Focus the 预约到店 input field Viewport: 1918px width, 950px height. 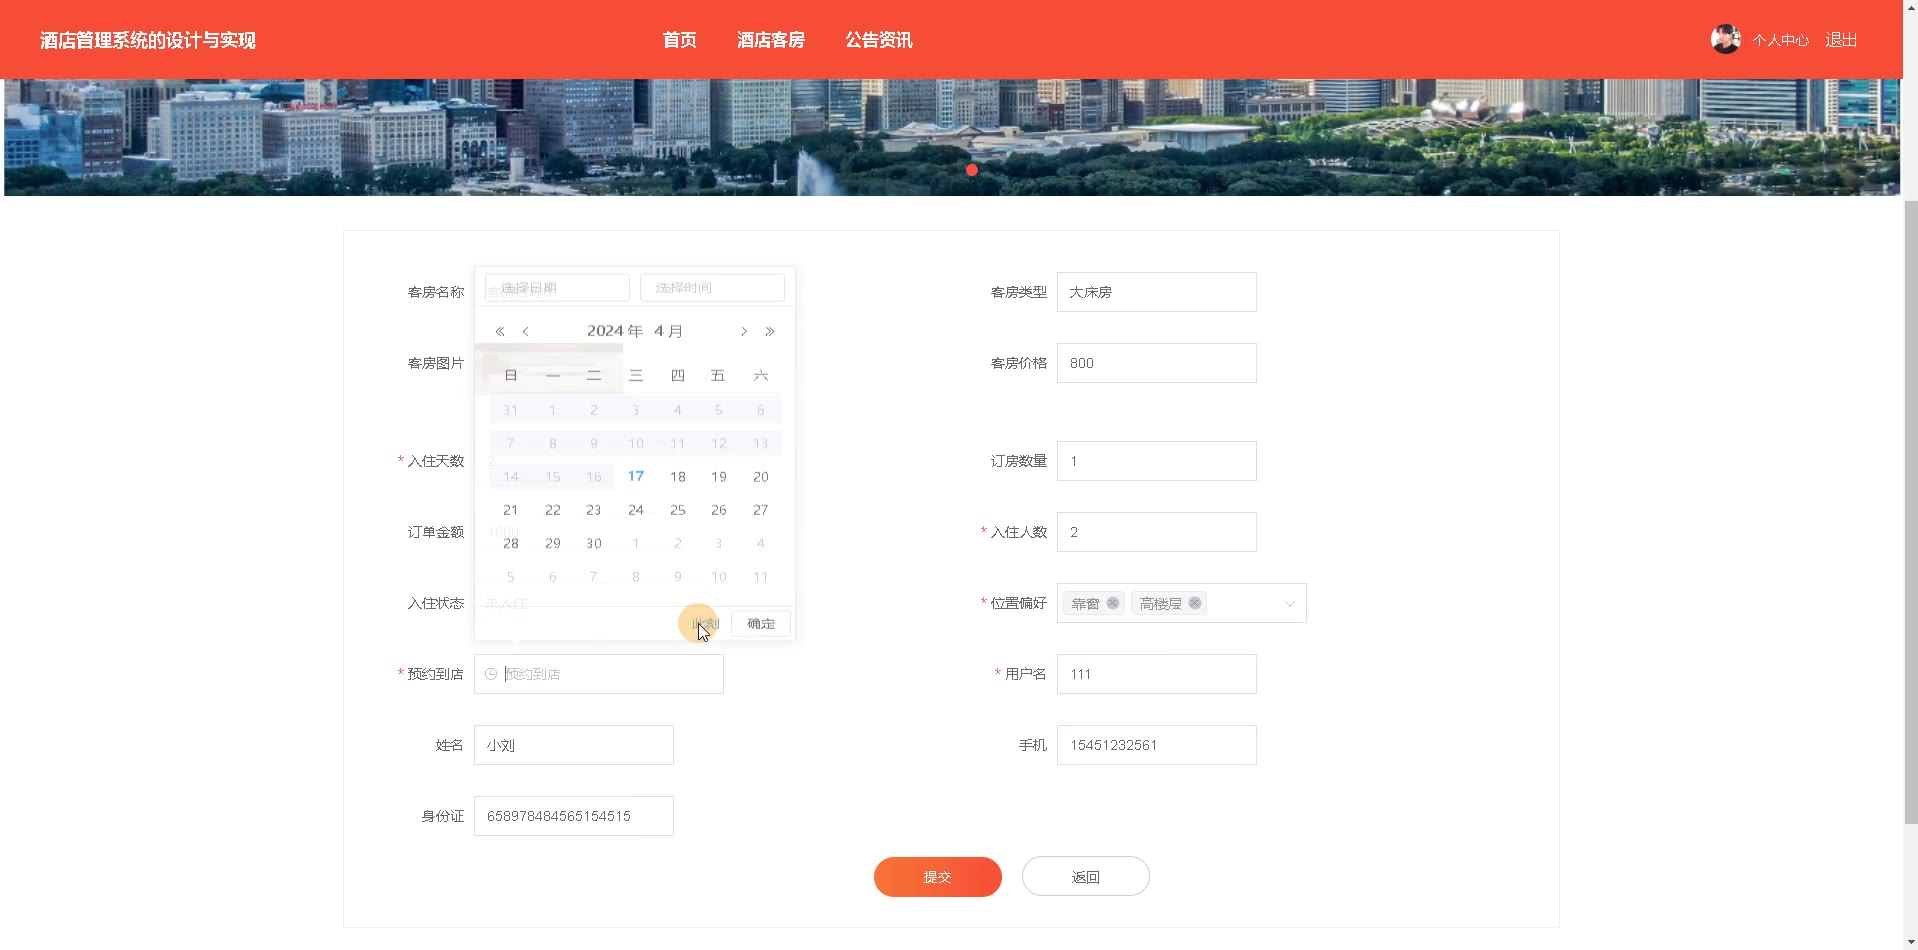[x=599, y=674]
